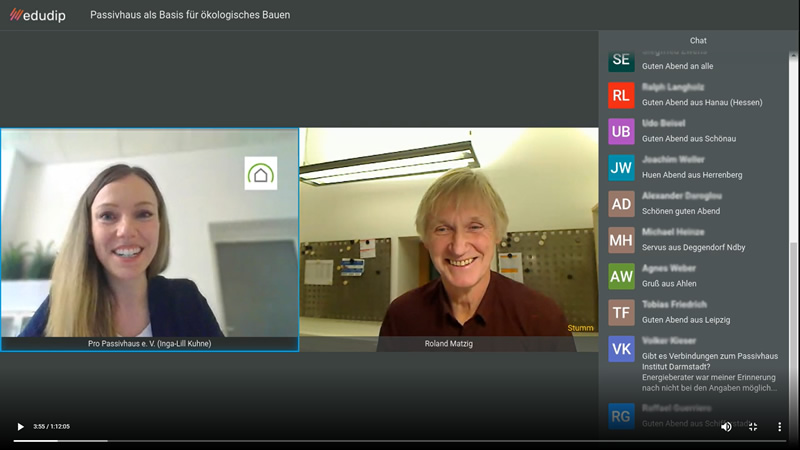800x450 pixels.
Task: Select Roland Matzig's video tile
Action: (x=448, y=239)
